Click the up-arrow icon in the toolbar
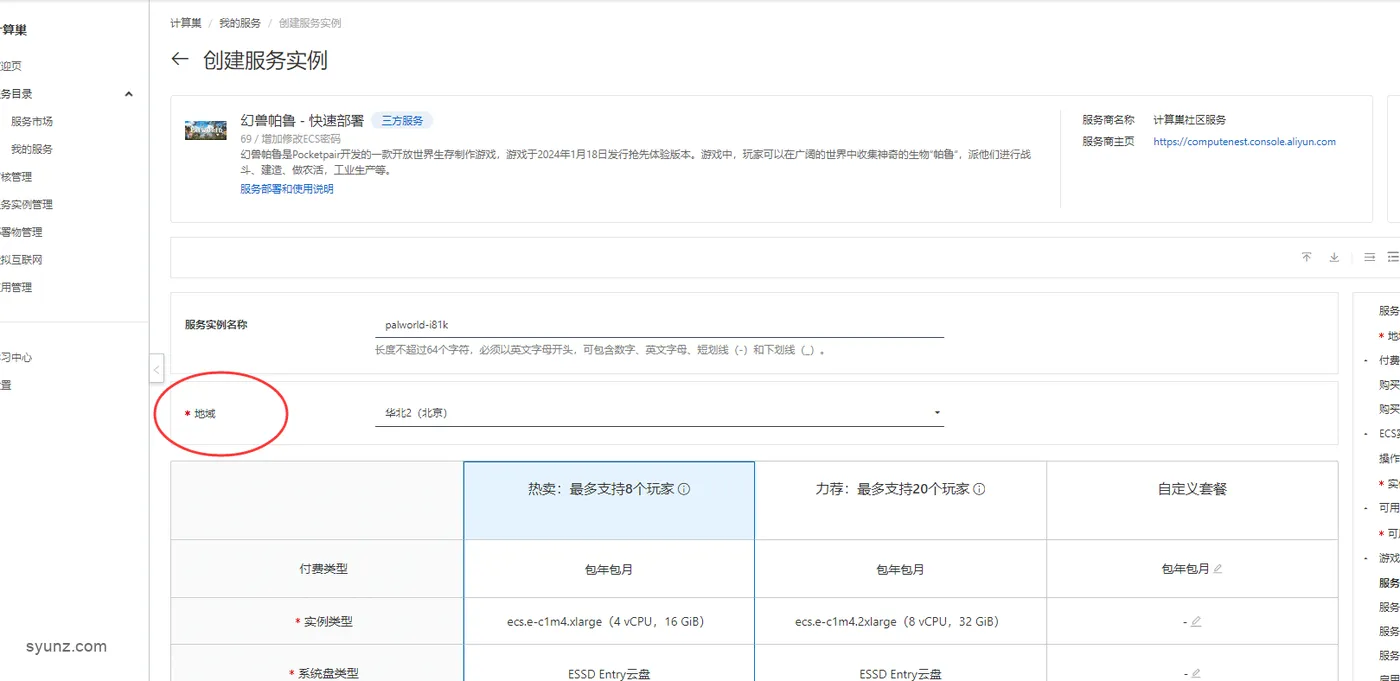1400x681 pixels. (1306, 257)
